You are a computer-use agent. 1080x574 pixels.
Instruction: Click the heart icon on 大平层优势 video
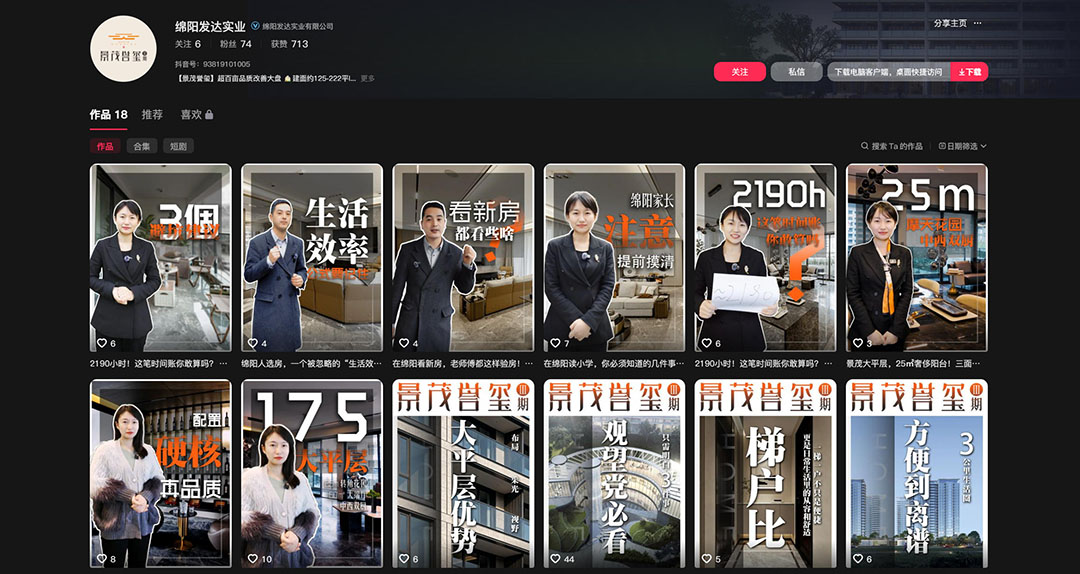coord(404,559)
